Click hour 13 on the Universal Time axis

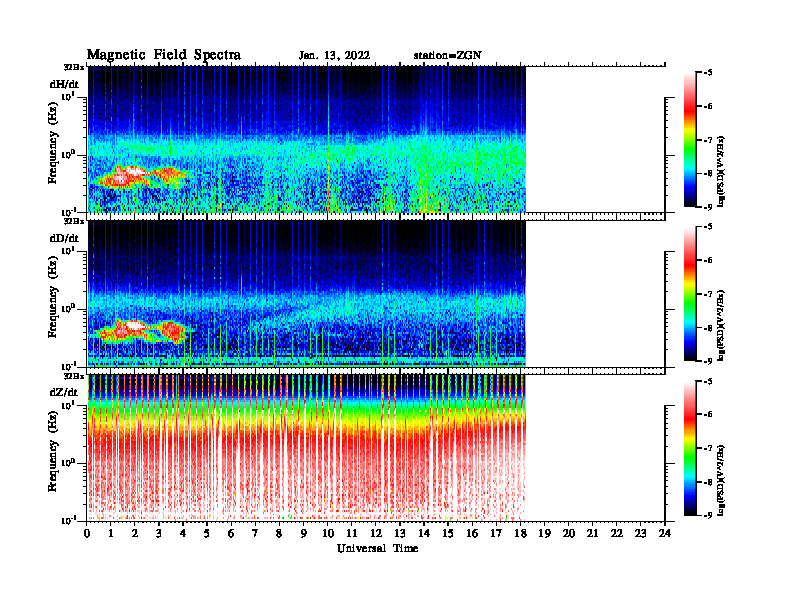[x=400, y=534]
